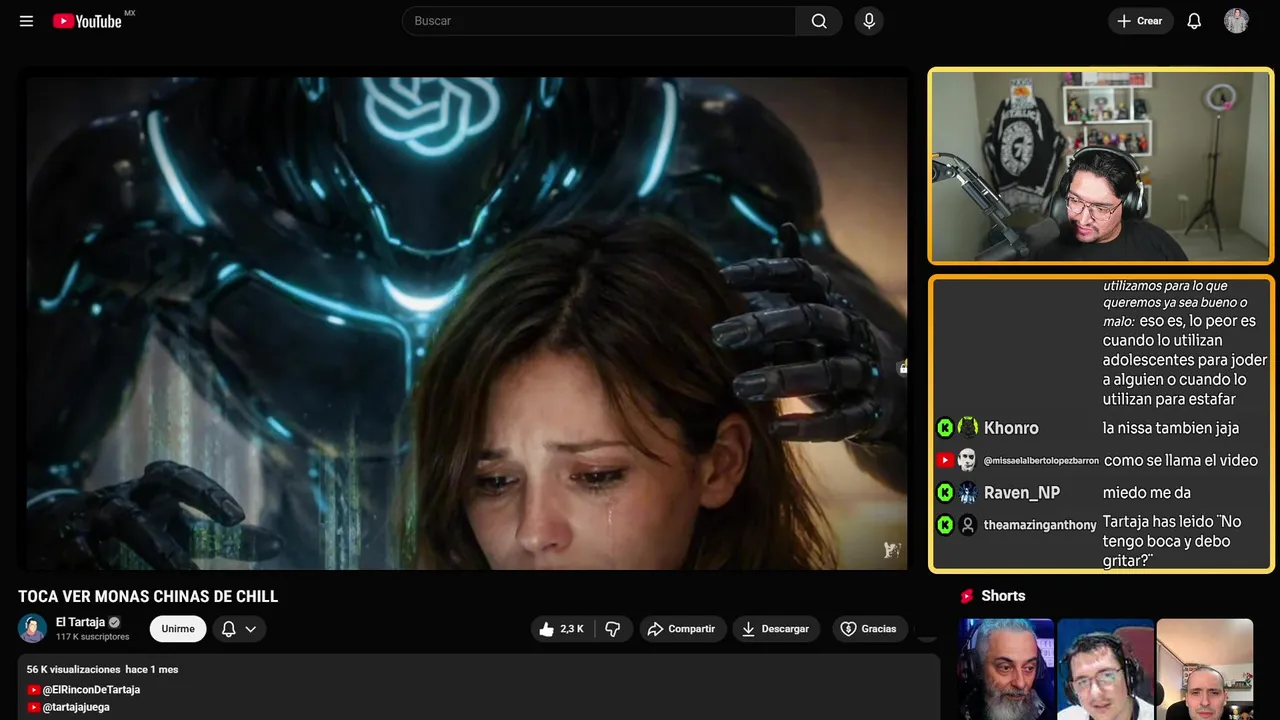Start voice search with microphone
Screen dimensions: 1280x720
coord(869,21)
